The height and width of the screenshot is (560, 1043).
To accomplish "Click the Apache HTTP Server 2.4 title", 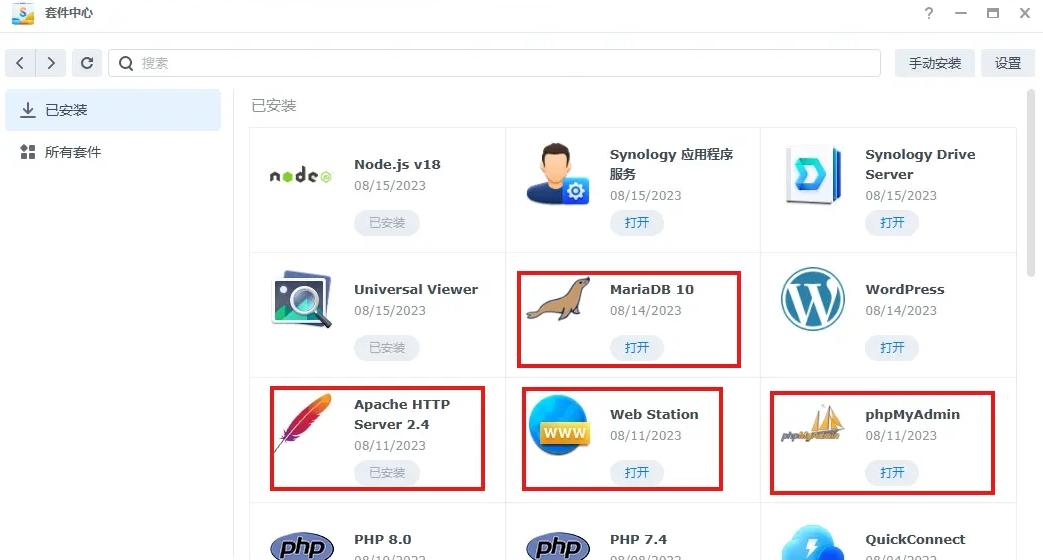I will pos(402,414).
